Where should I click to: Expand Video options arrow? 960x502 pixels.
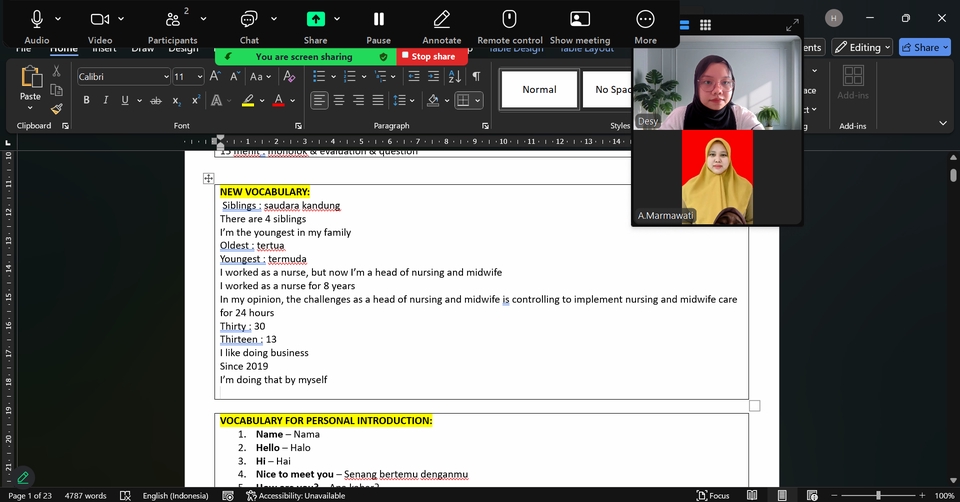[x=121, y=19]
